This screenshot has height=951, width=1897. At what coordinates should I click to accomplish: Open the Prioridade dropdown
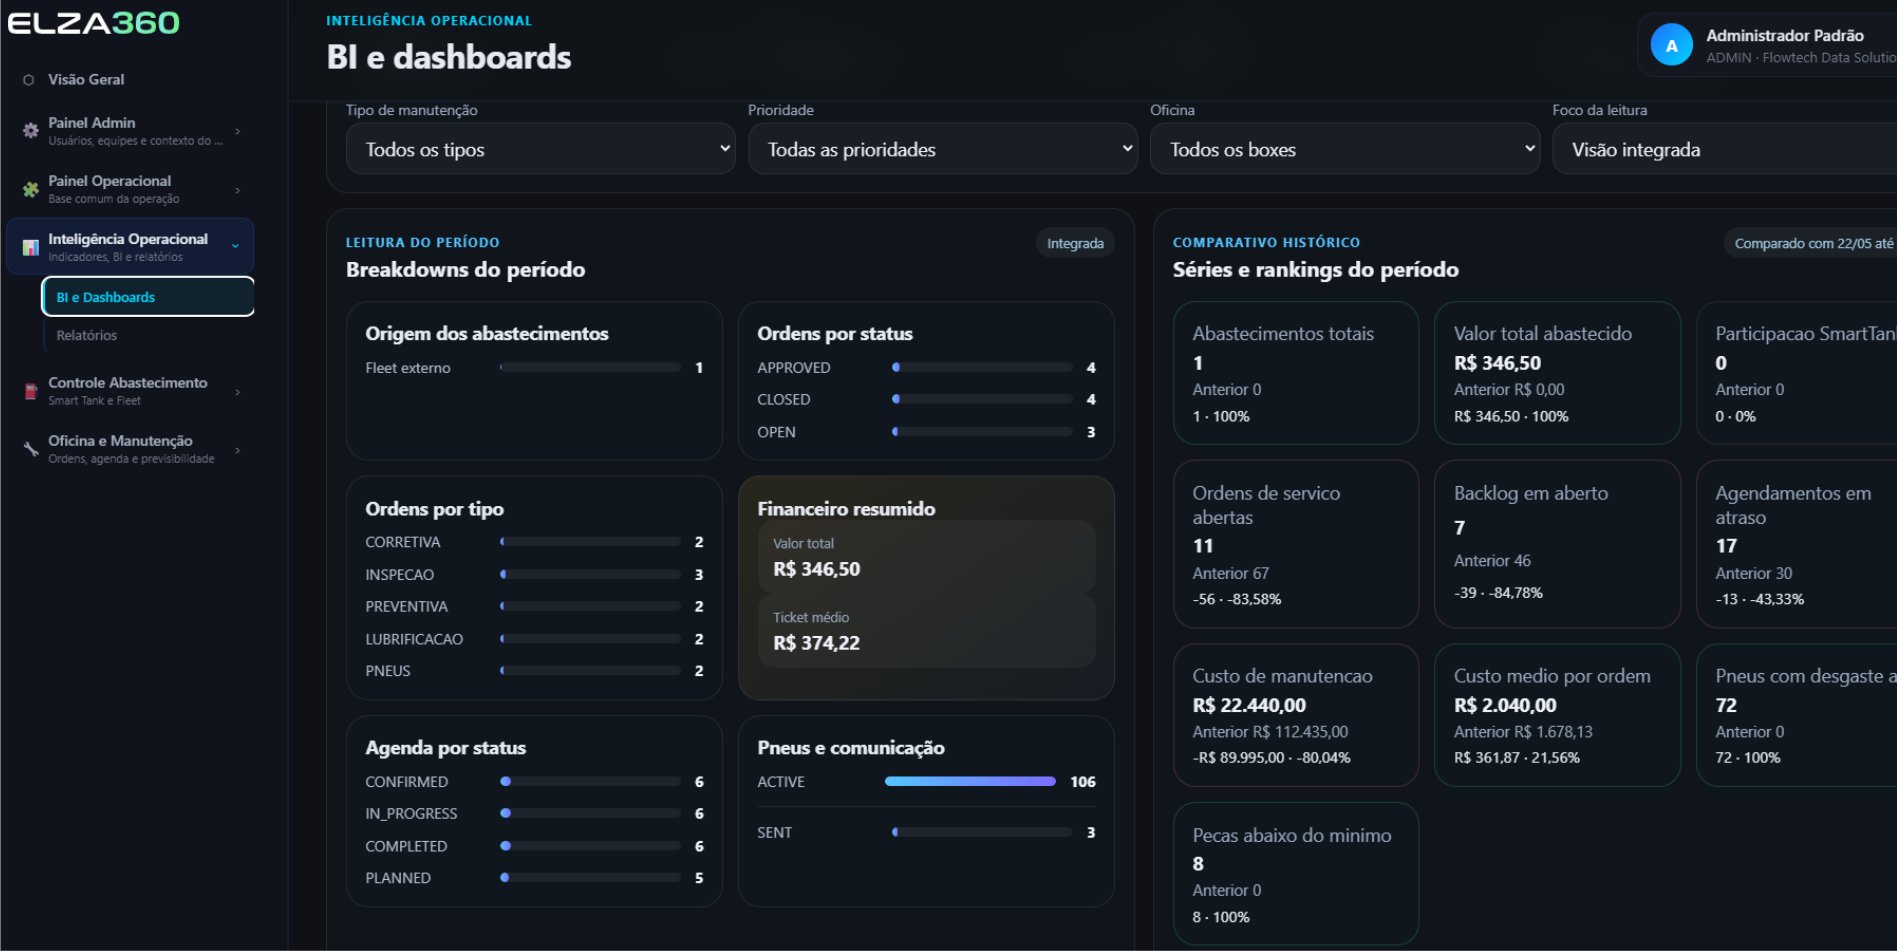[x=943, y=149]
